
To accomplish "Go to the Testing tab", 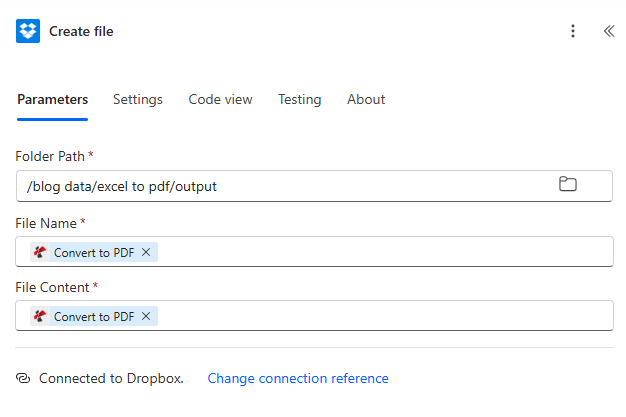I will (299, 100).
